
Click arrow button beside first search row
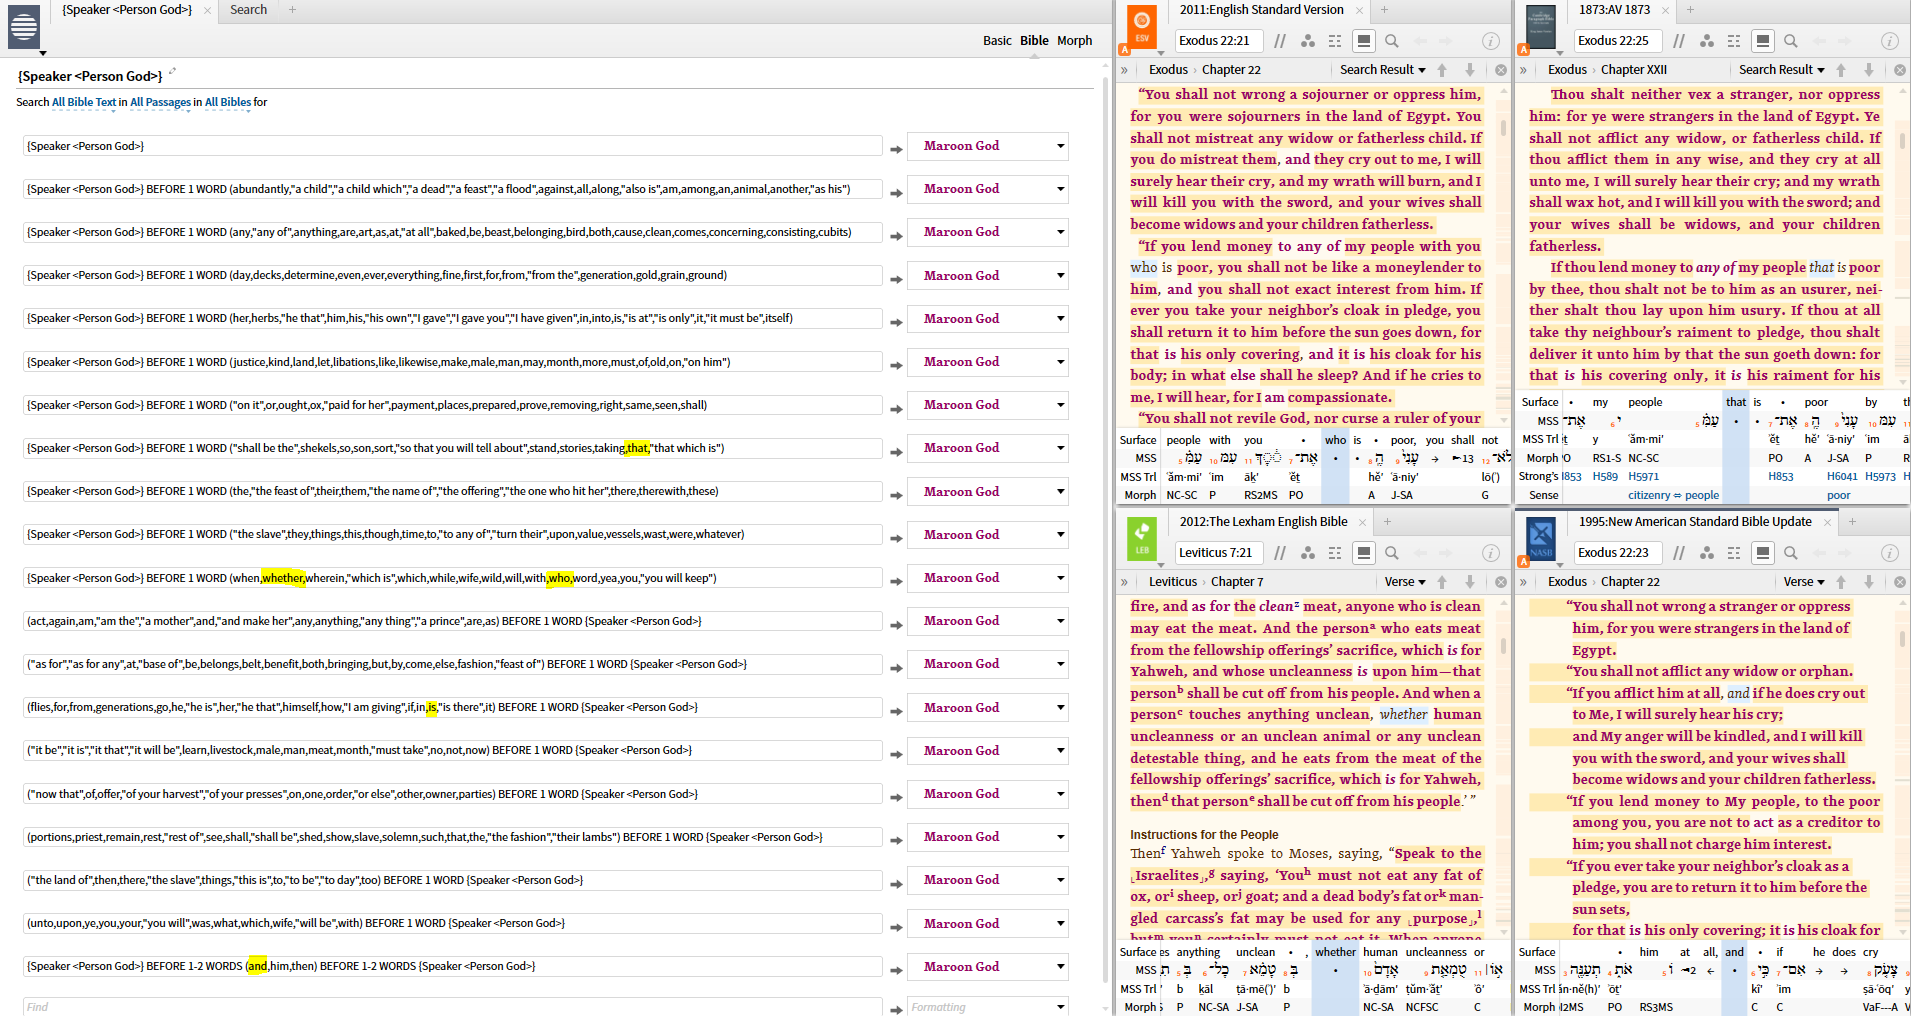point(896,149)
